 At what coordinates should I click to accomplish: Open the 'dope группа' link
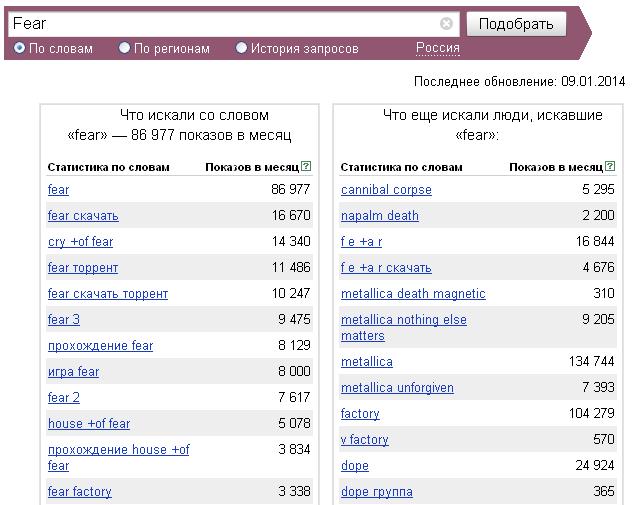tap(377, 491)
